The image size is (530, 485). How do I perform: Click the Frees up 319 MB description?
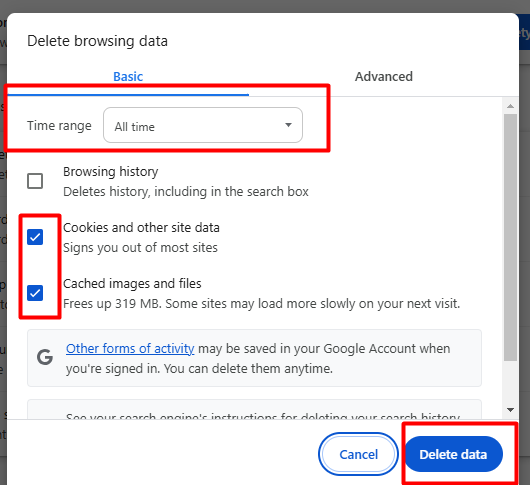262,304
